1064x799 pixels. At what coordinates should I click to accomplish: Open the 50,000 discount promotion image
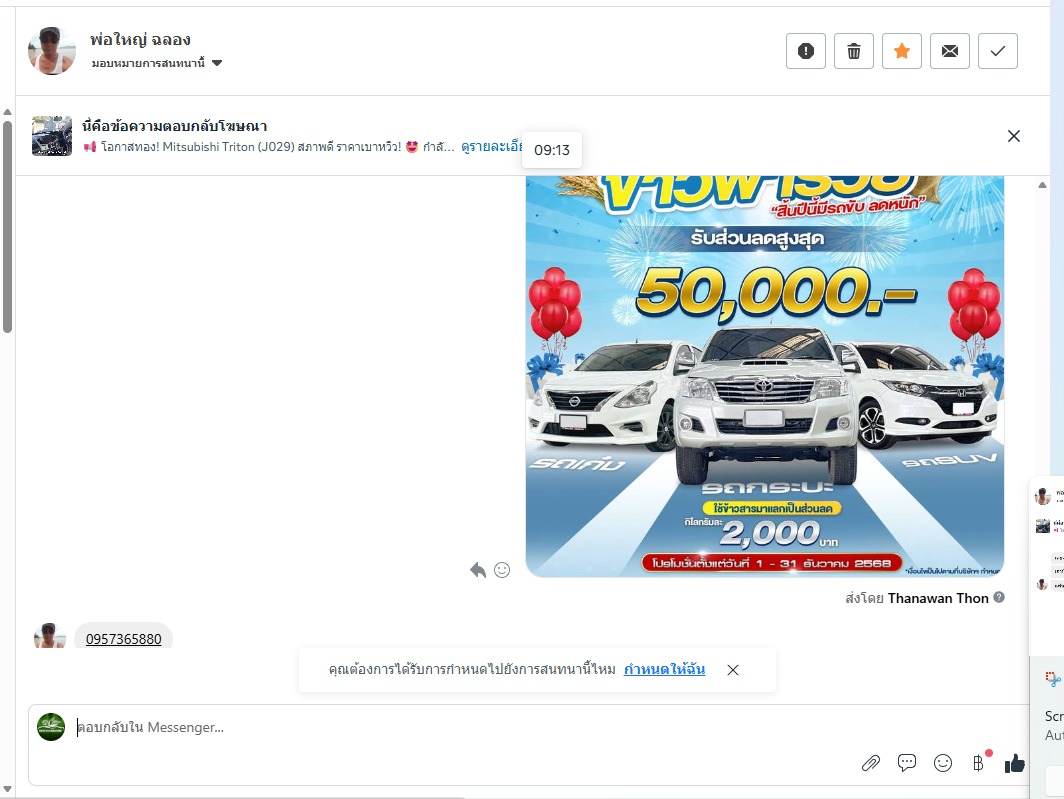pos(765,376)
